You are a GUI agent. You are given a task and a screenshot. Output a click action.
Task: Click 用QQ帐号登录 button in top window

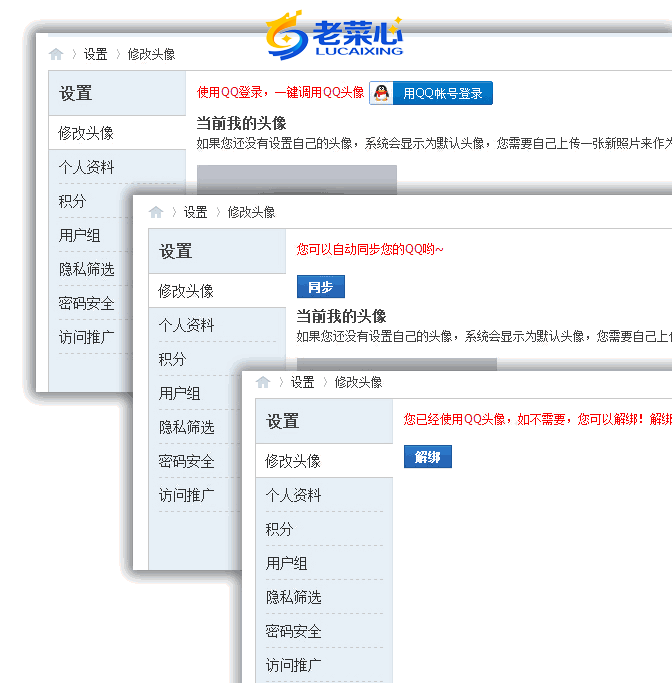coord(431,93)
